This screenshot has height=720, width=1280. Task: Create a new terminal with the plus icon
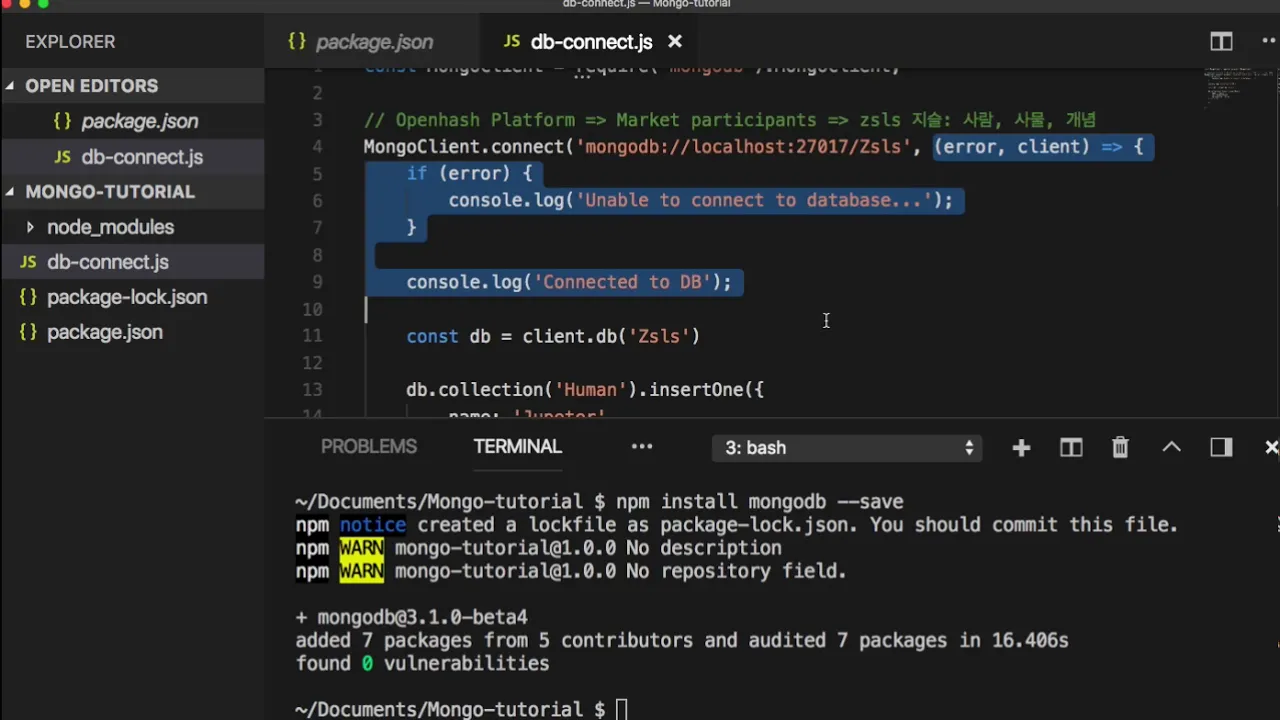pyautogui.click(x=1021, y=448)
